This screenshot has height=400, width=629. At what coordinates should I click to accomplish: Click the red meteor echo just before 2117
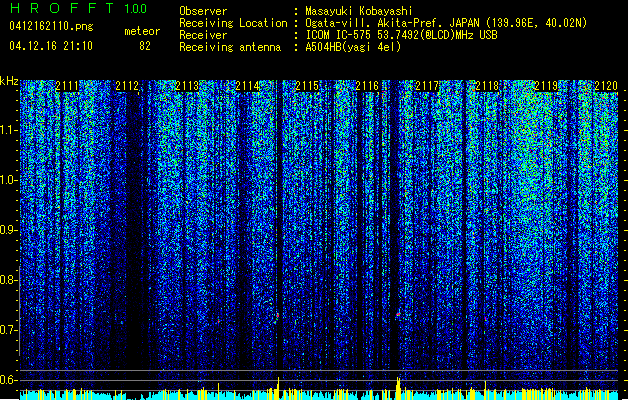tap(398, 315)
